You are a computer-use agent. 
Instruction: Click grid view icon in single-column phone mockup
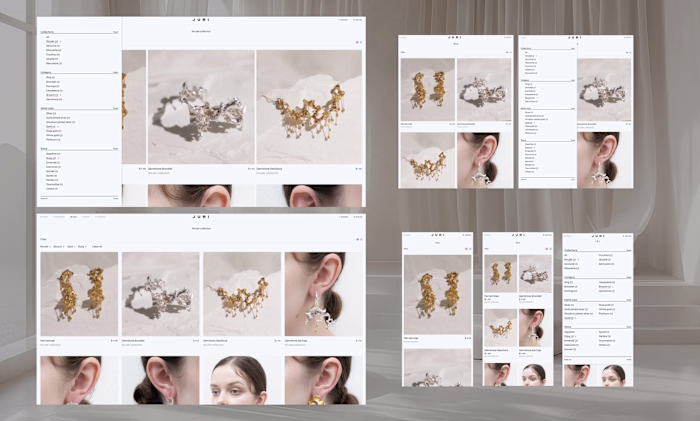[x=466, y=249]
